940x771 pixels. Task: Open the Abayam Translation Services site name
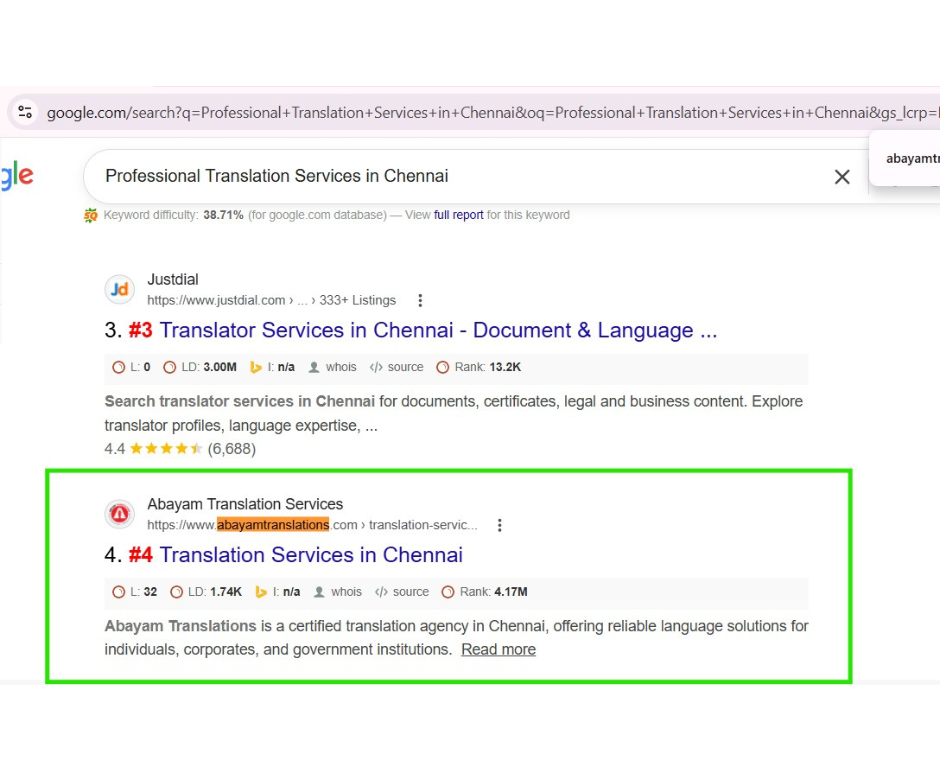[x=245, y=504]
